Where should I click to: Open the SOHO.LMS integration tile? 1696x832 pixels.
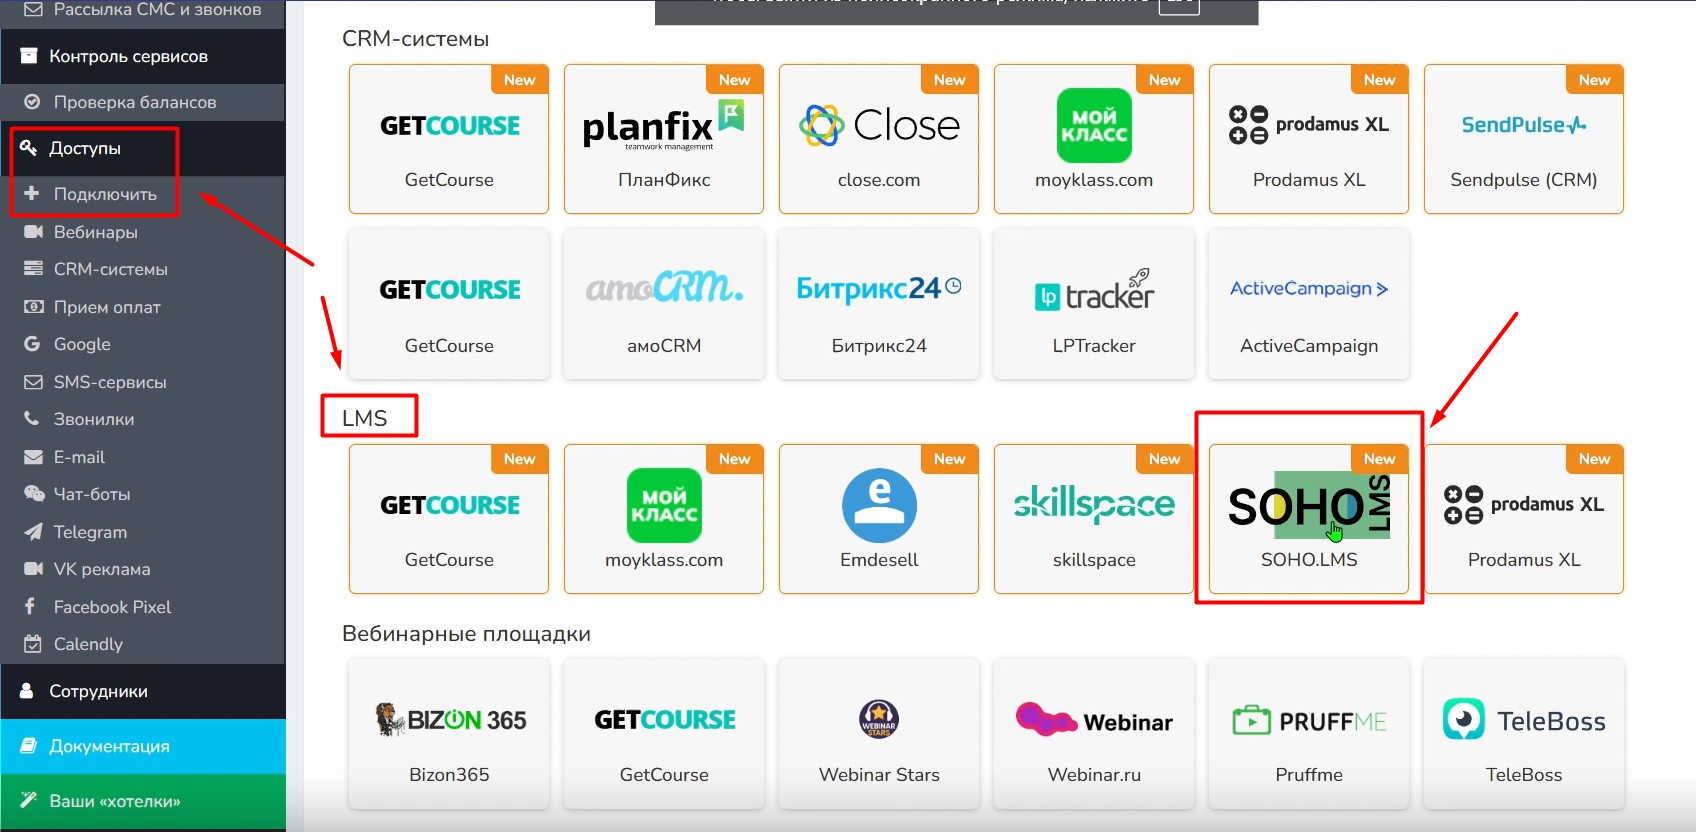click(1308, 519)
